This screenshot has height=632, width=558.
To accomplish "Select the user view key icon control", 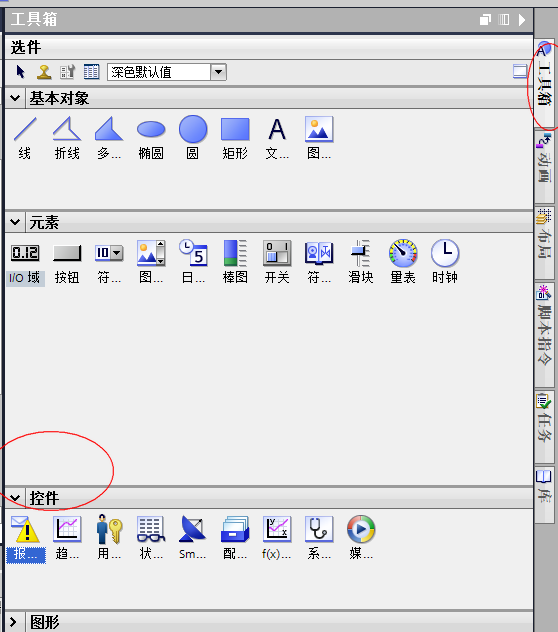I will coord(109,539).
